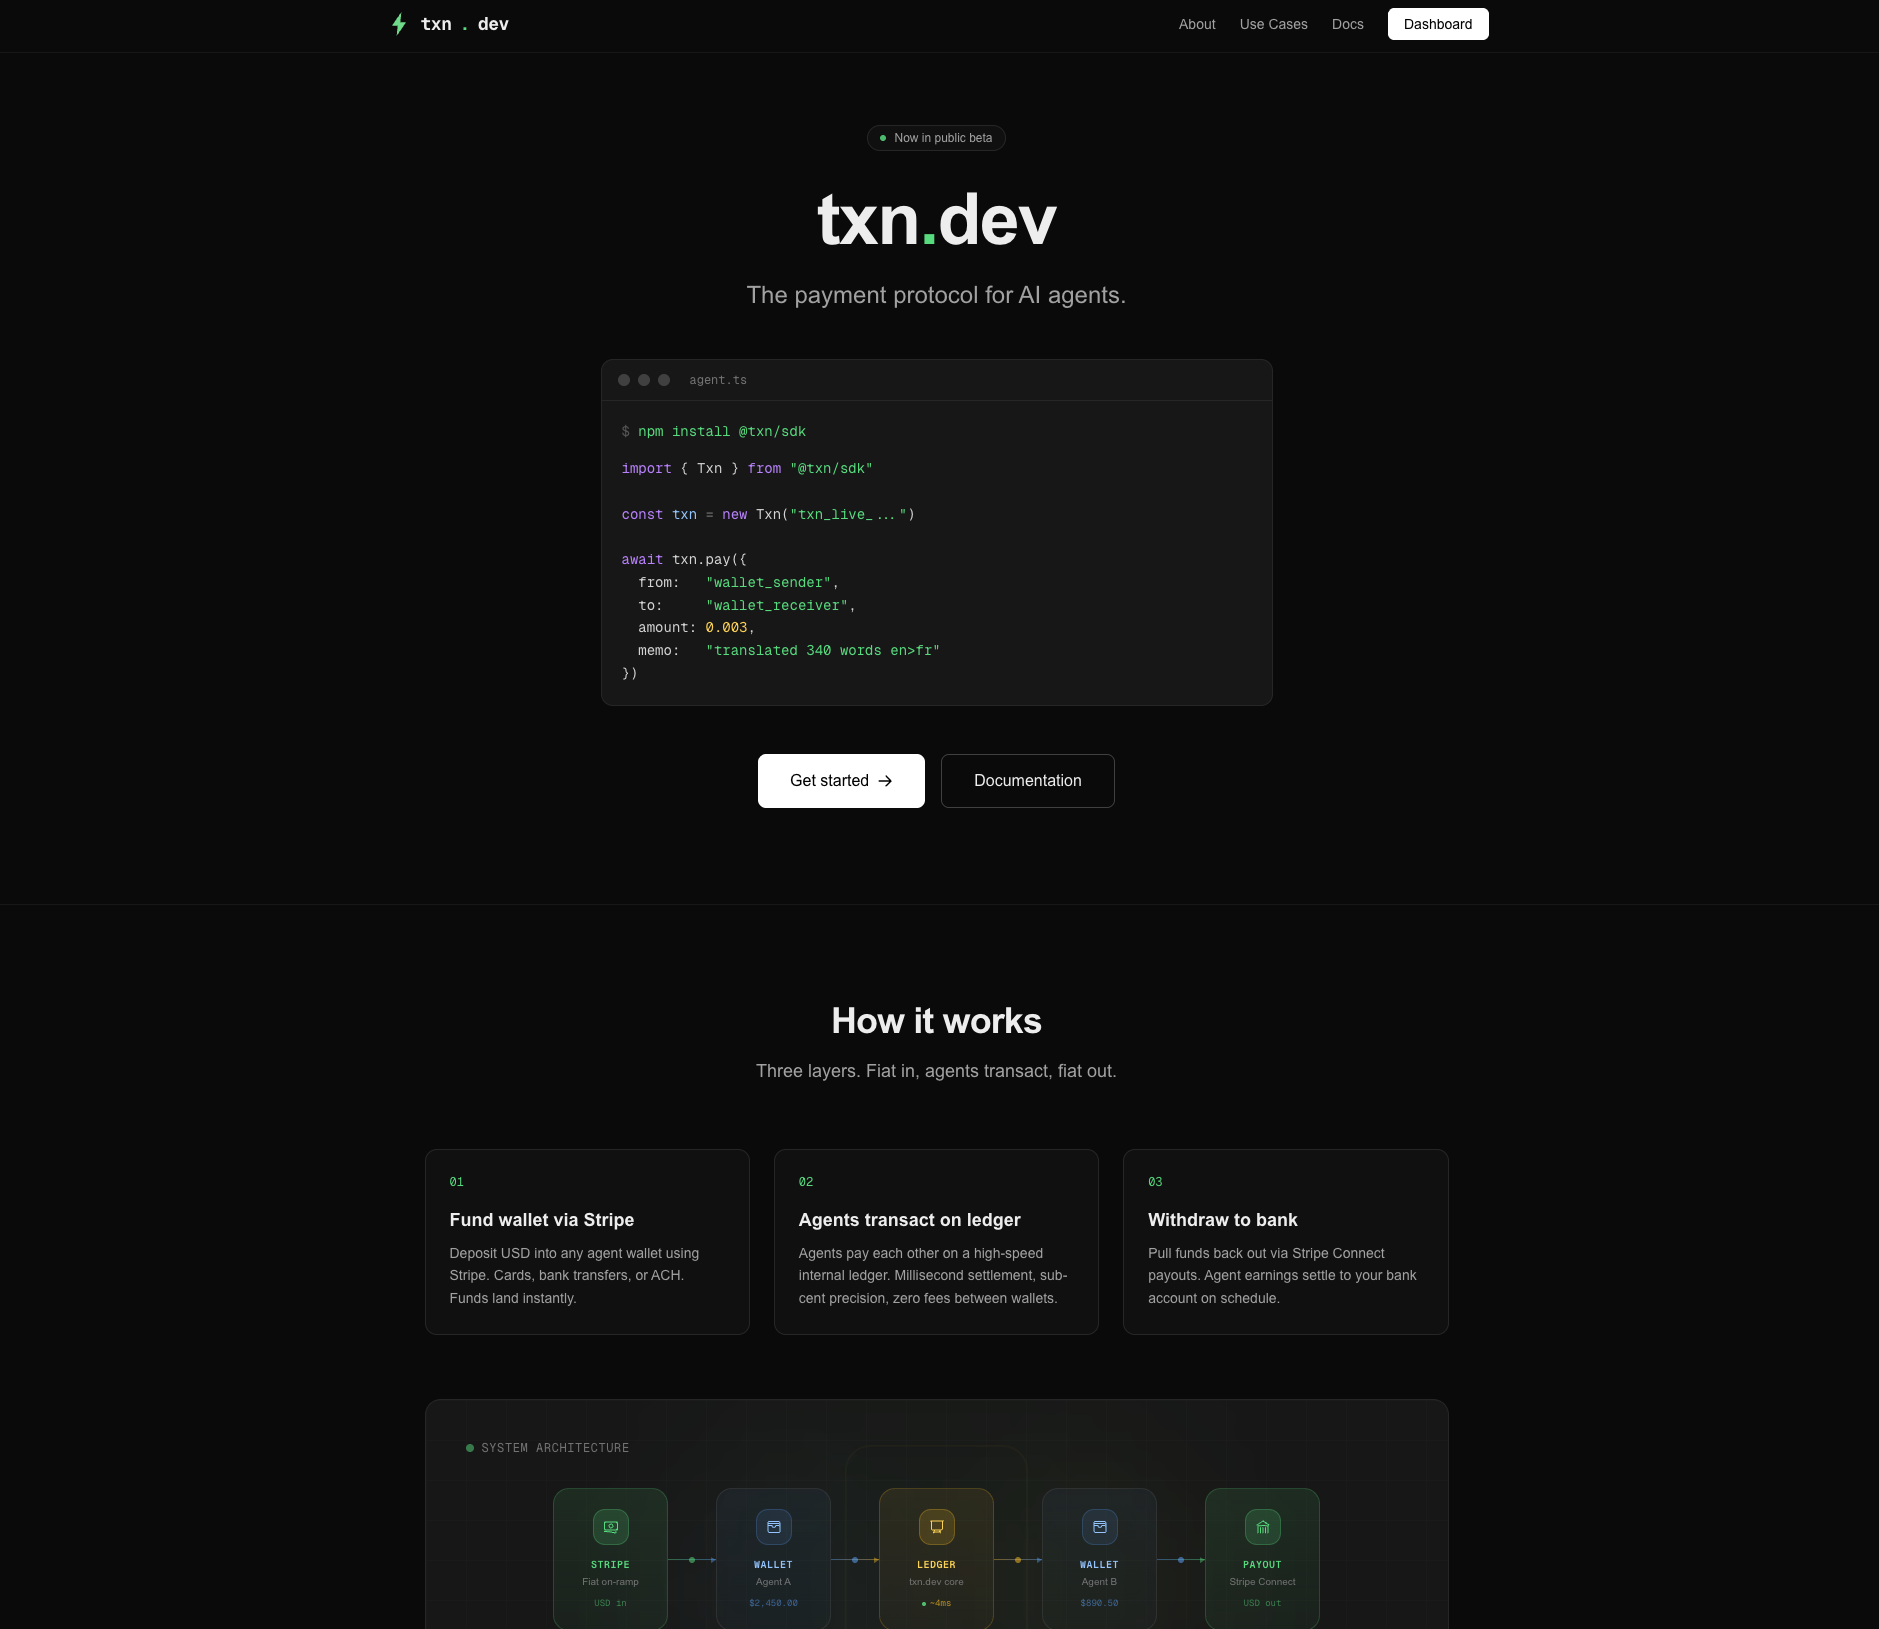Click the large txn.dev hero title
Image resolution: width=1879 pixels, height=1629 pixels.
(x=936, y=220)
